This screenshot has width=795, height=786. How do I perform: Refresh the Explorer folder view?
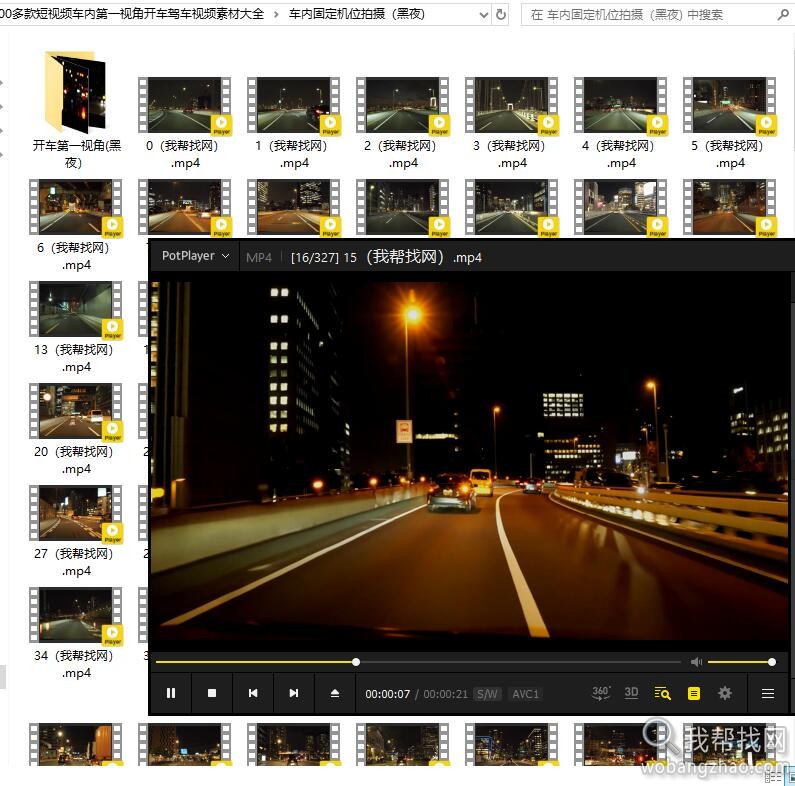coord(501,15)
